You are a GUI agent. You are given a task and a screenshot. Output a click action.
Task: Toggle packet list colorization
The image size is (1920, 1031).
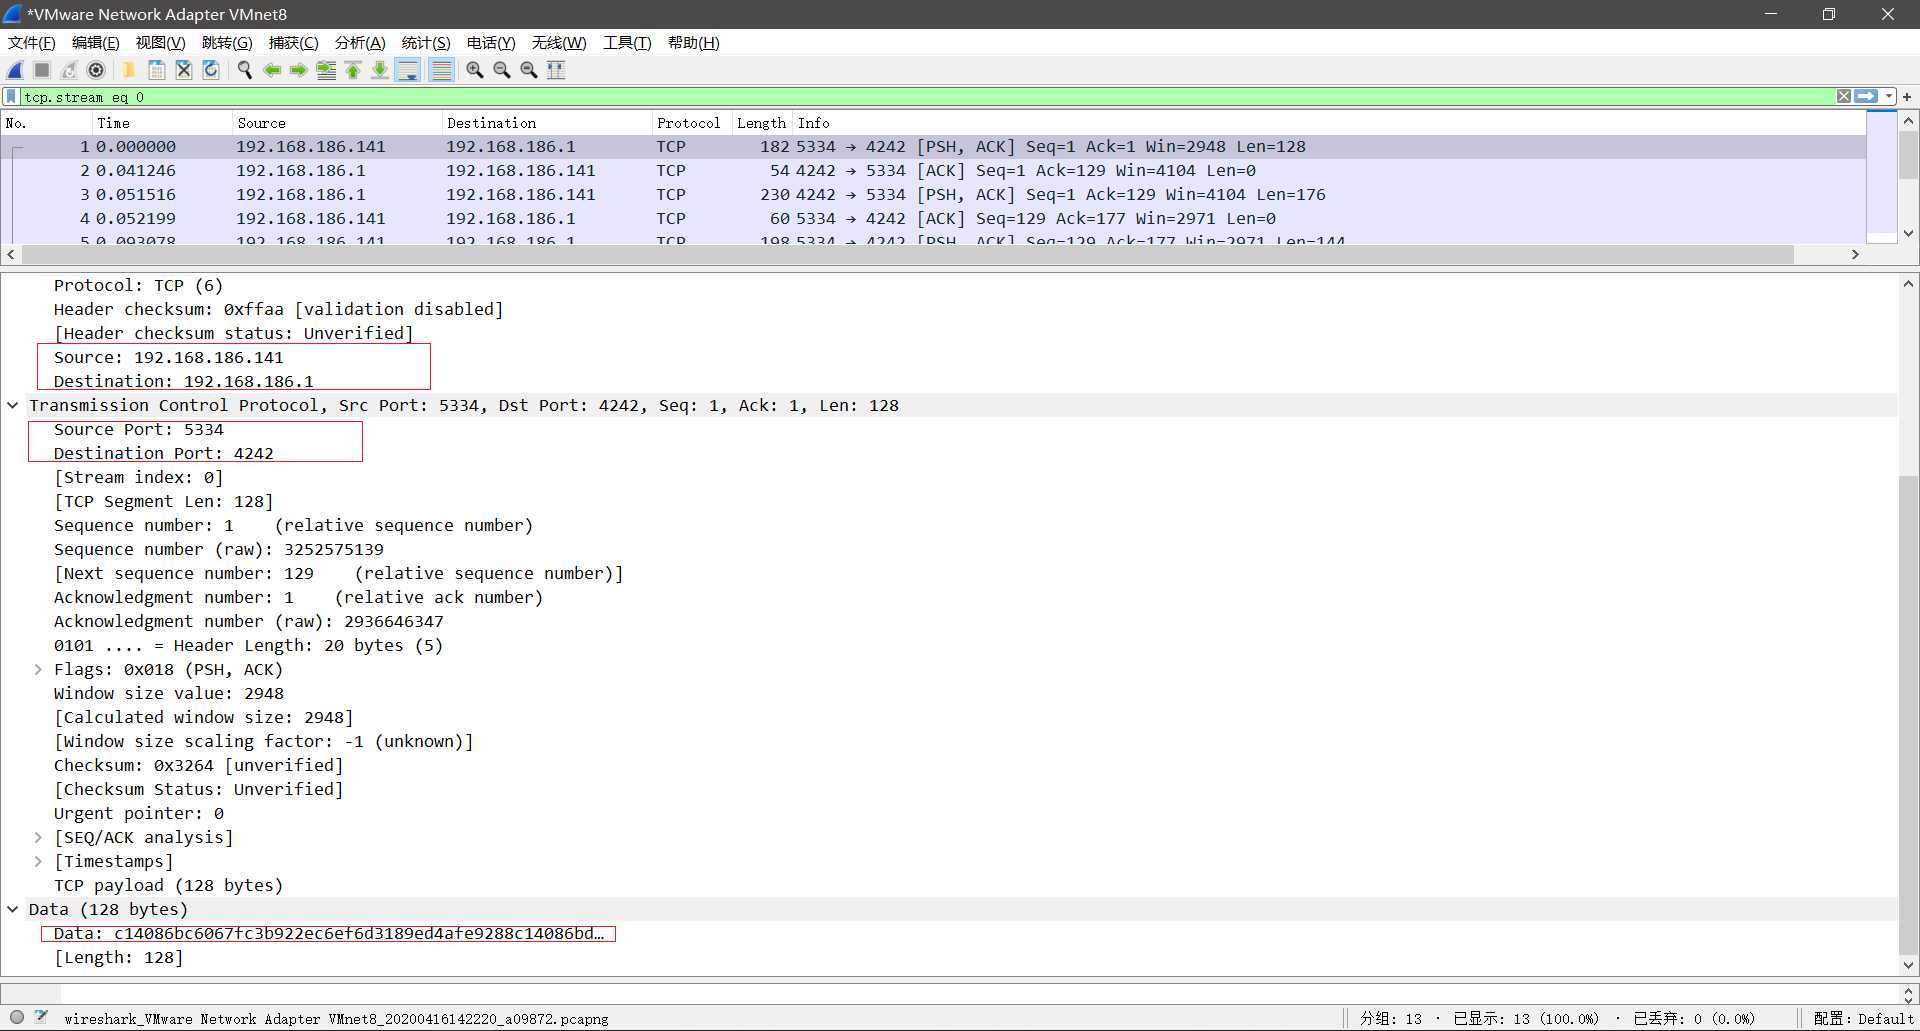[x=441, y=70]
